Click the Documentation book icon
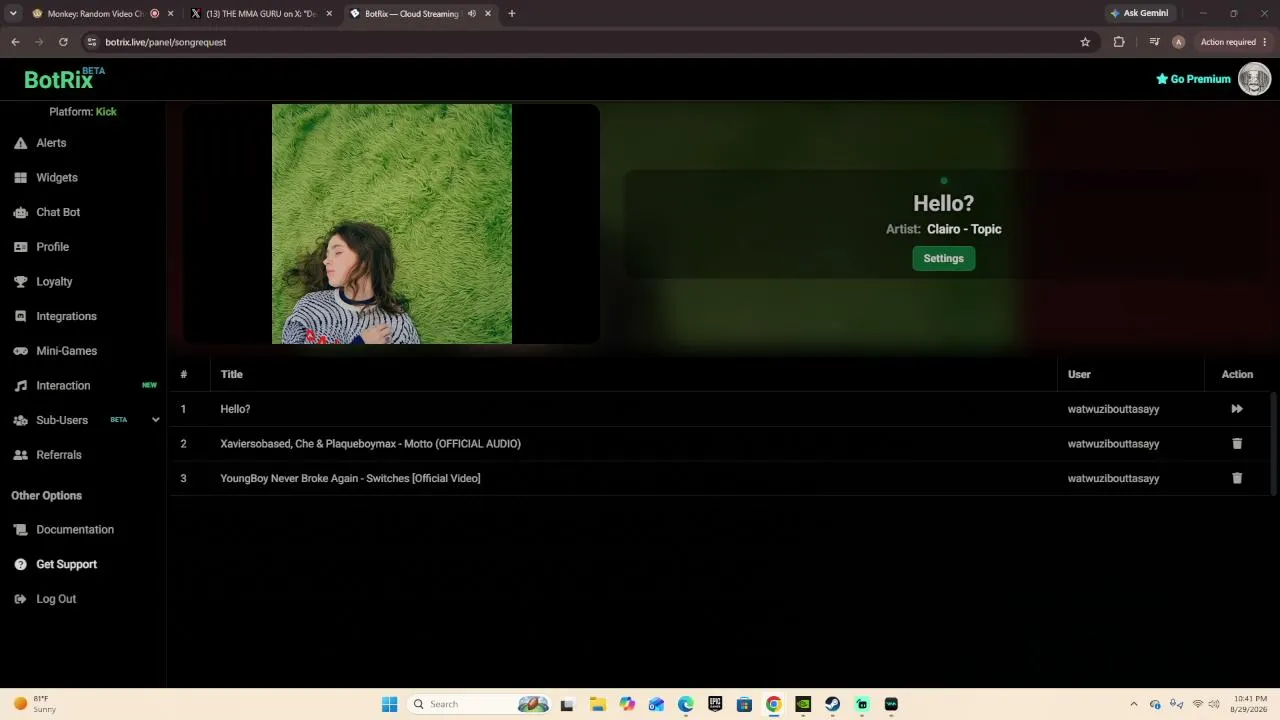This screenshot has width=1280, height=720. 20,530
